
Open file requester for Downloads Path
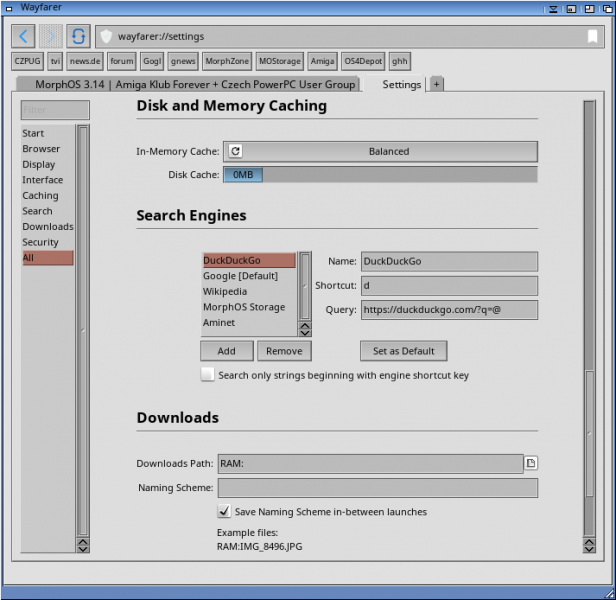531,463
